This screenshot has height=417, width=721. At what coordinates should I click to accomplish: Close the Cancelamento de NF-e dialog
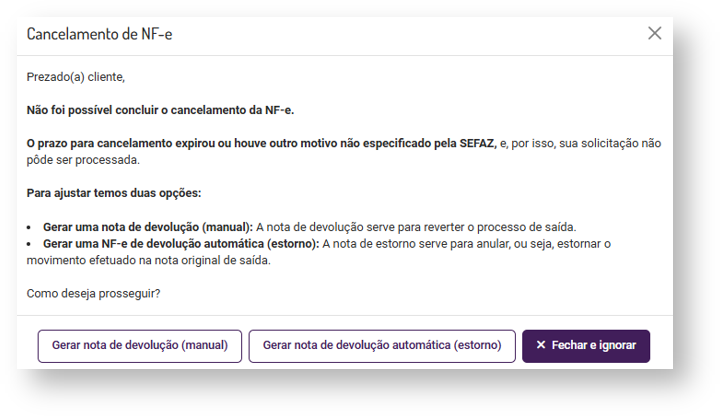(655, 33)
